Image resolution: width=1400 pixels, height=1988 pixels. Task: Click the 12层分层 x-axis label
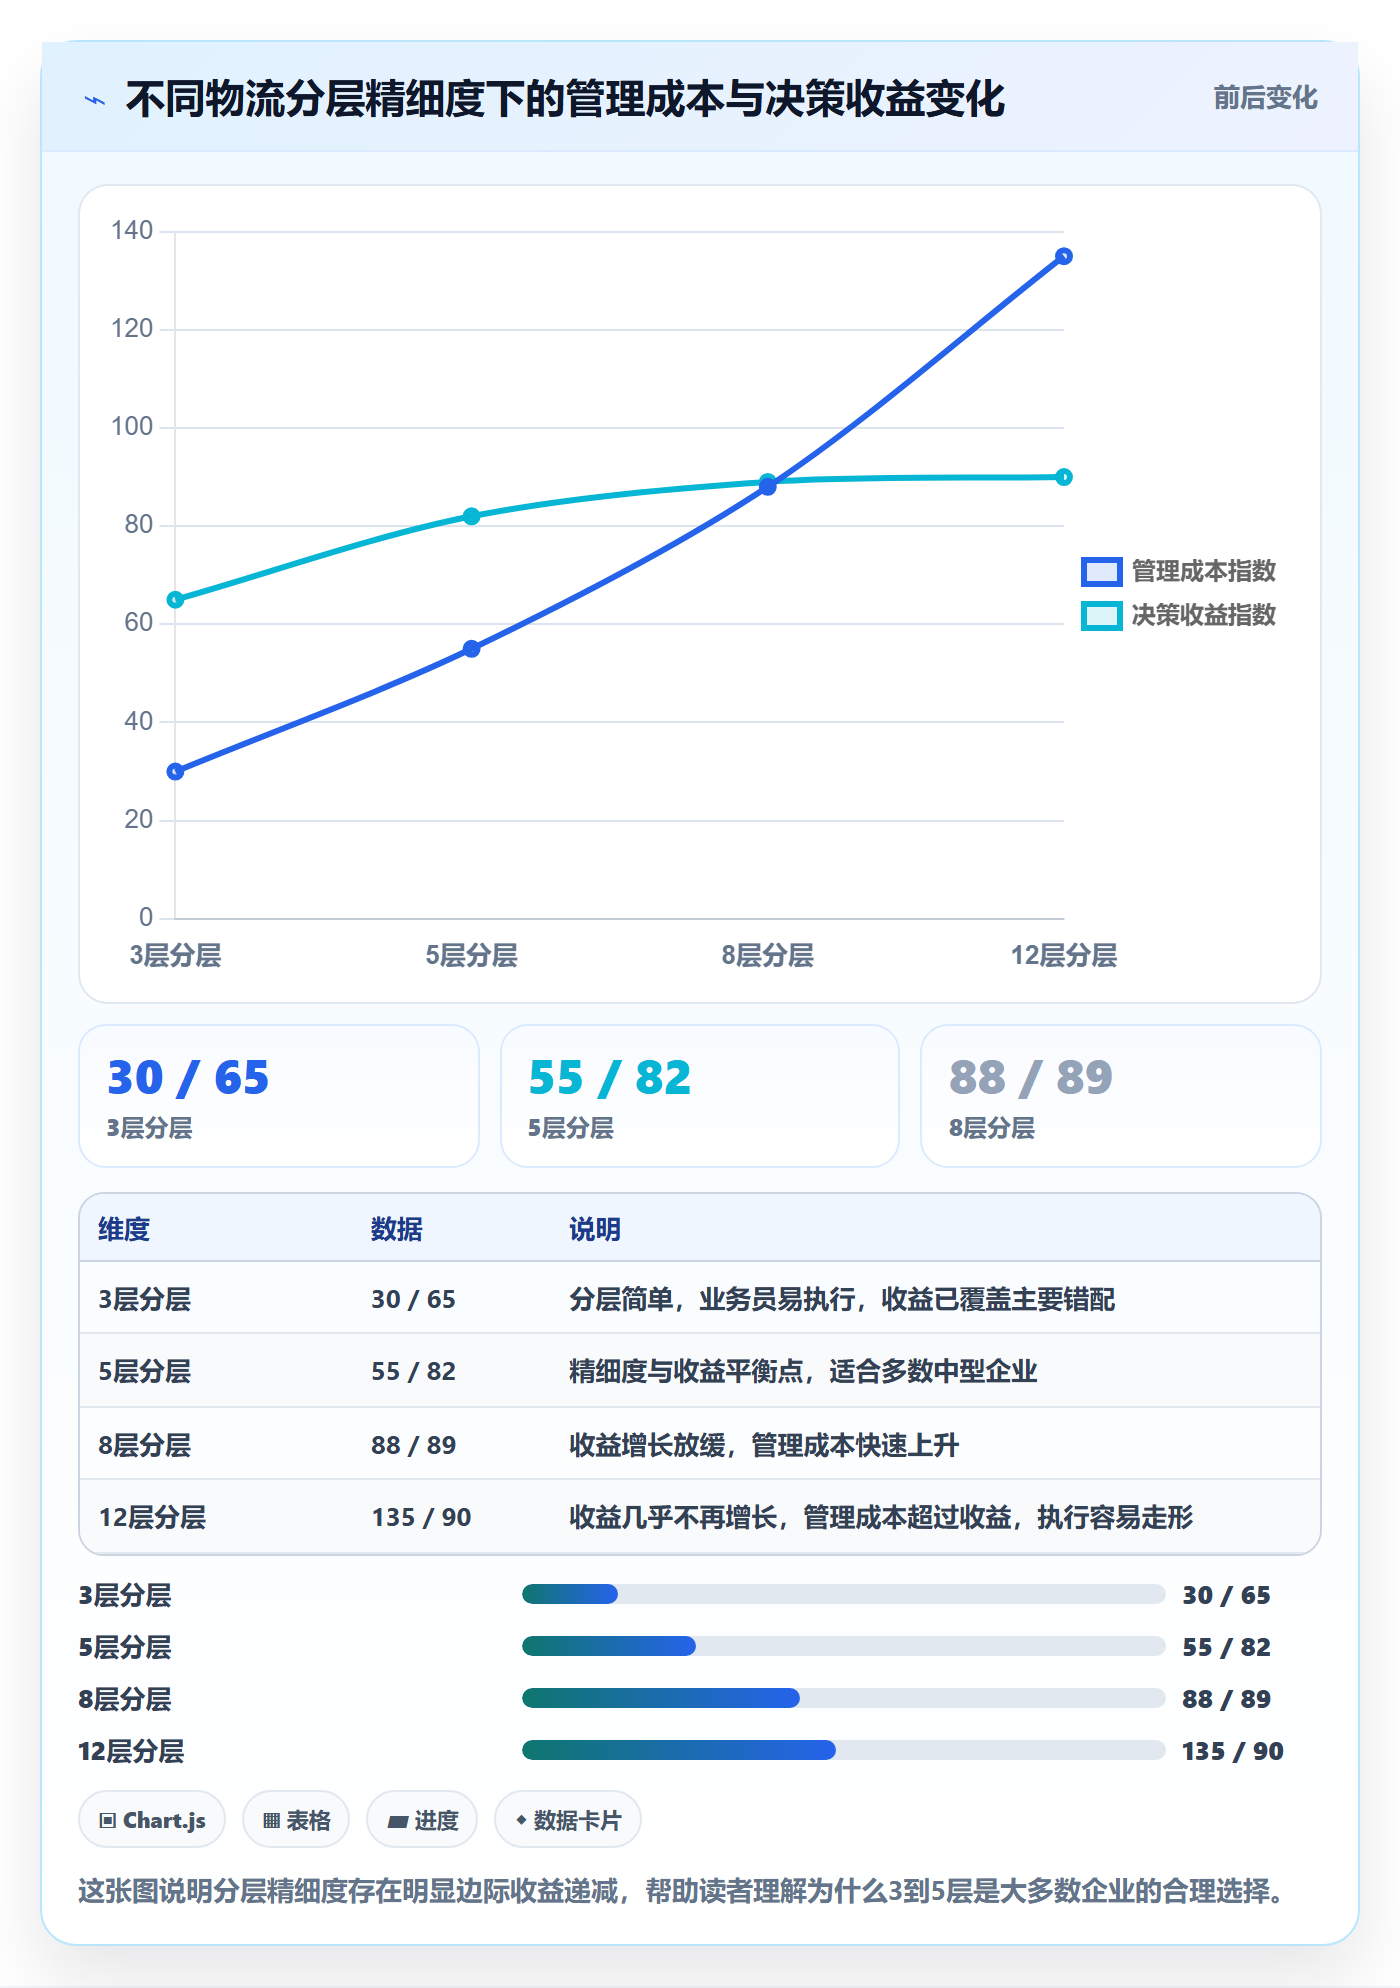(x=1064, y=956)
